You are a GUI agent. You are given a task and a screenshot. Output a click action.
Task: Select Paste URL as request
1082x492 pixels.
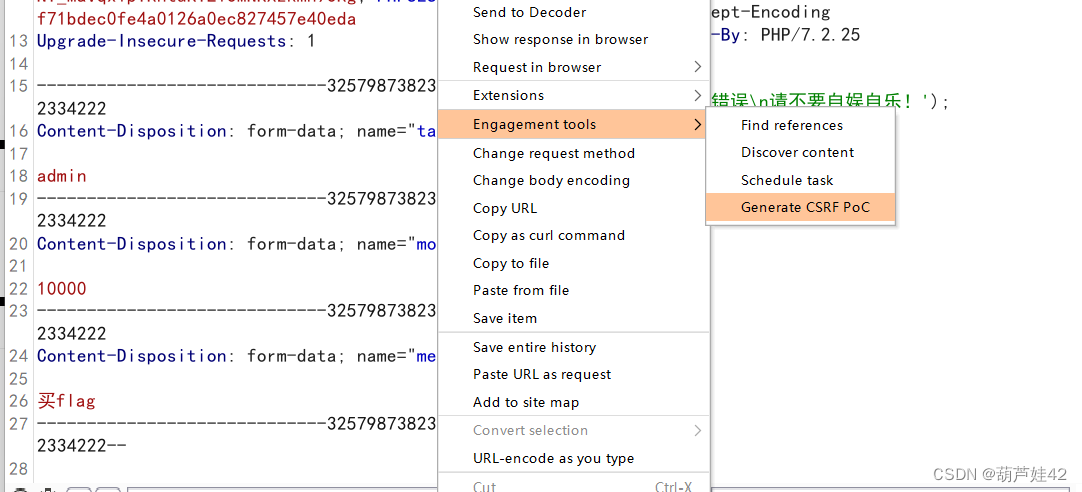tap(541, 374)
